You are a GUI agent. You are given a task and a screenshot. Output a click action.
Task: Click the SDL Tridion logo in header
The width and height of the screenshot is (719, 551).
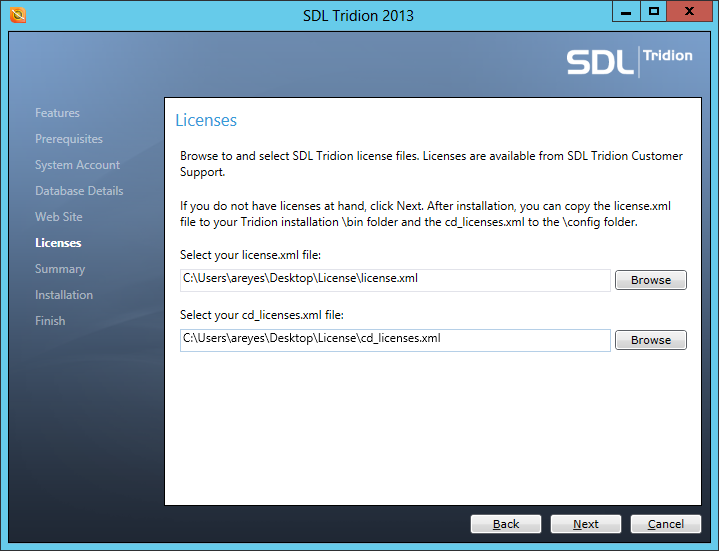(629, 61)
